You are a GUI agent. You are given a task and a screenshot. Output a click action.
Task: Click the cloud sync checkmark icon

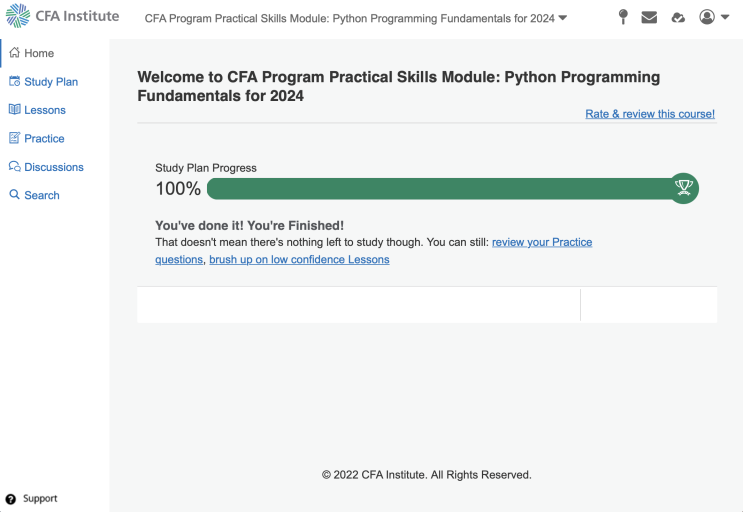(x=678, y=17)
